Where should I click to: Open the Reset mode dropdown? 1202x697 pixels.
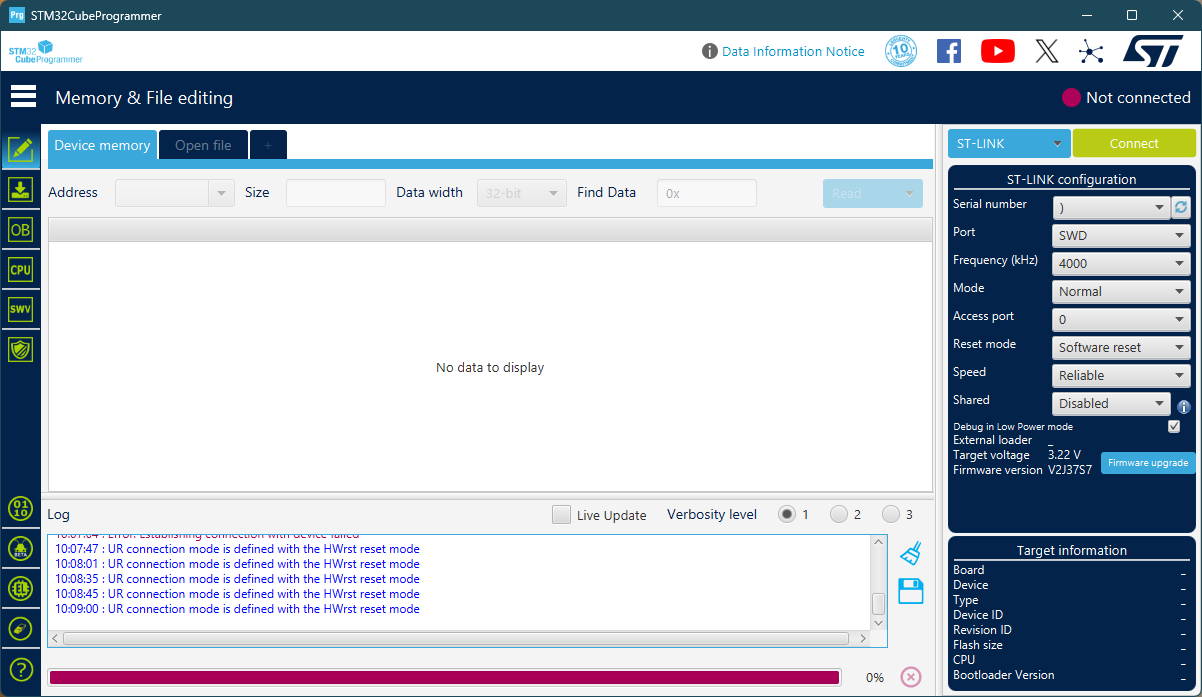pyautogui.click(x=1121, y=347)
